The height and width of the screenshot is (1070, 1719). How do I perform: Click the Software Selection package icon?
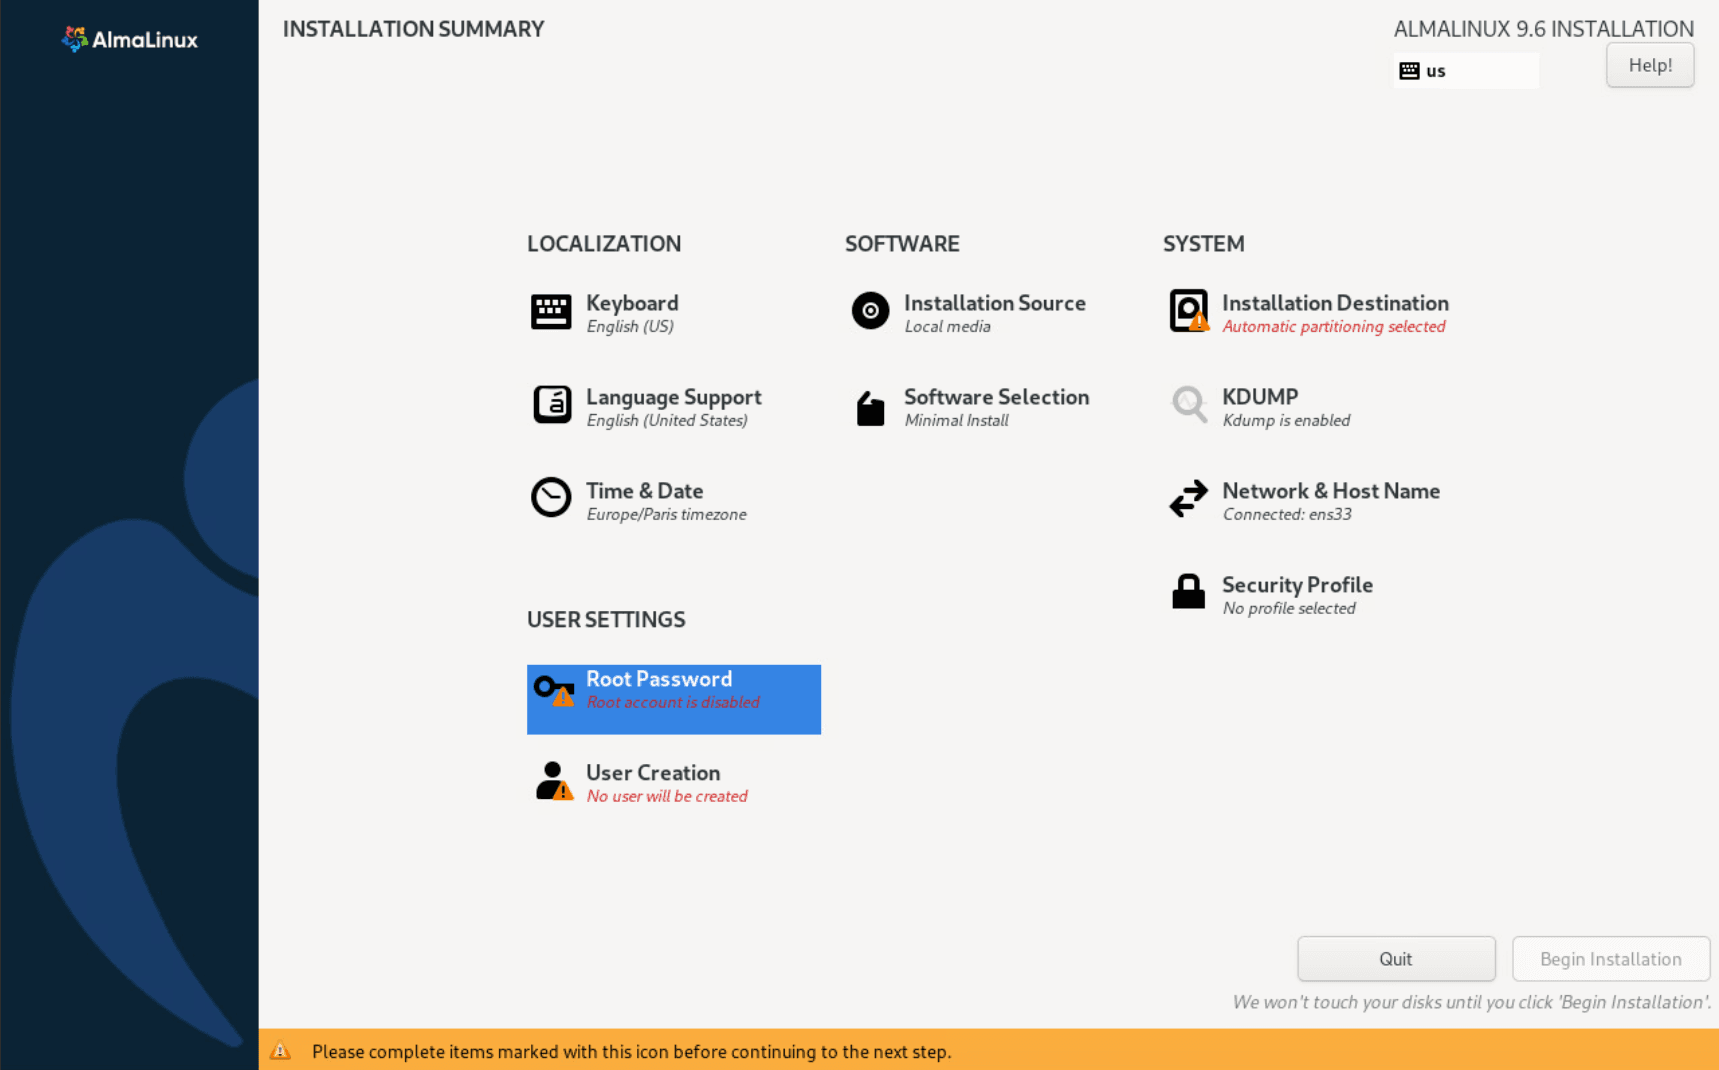(x=870, y=408)
